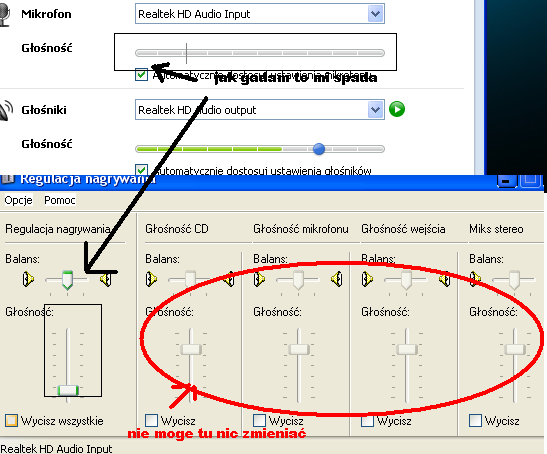547x454 pixels.
Task: Click left balance speaker icon under Głośność wejścia
Action: coord(367,279)
